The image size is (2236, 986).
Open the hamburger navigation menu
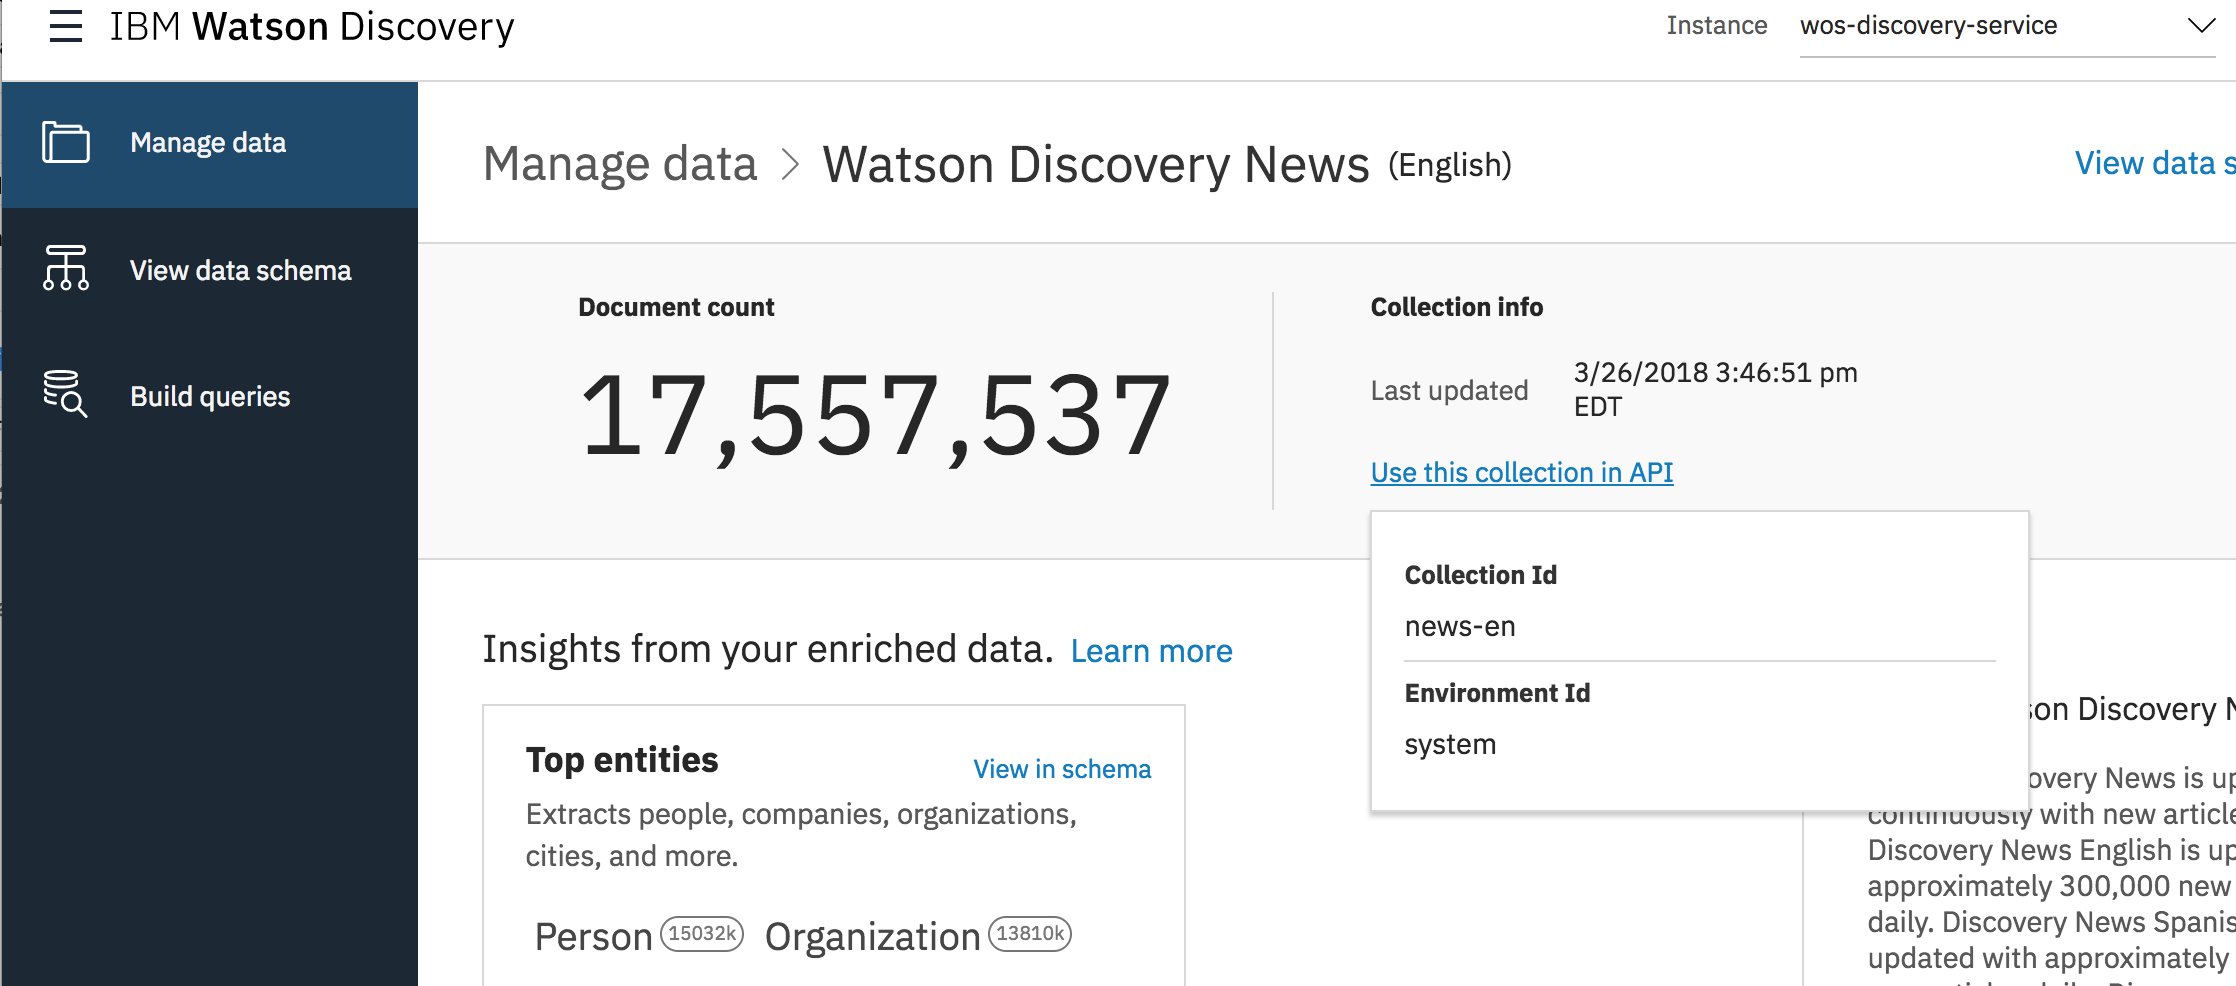click(66, 26)
